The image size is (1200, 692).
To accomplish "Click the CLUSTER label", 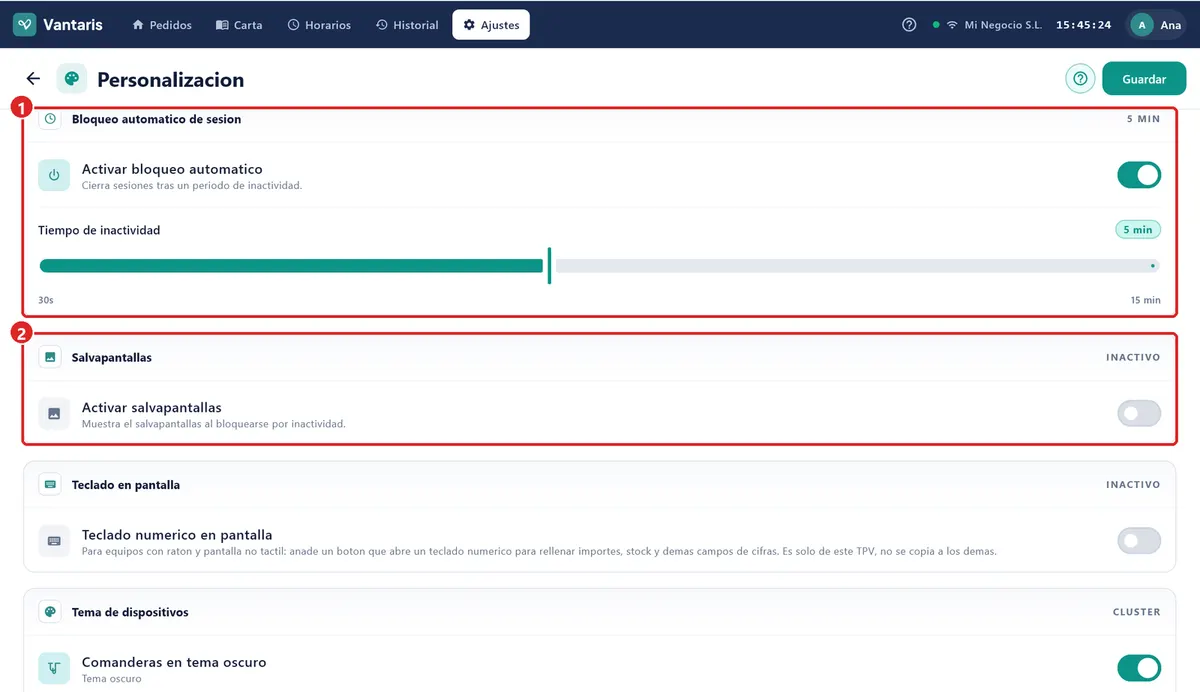I will pos(1137,612).
